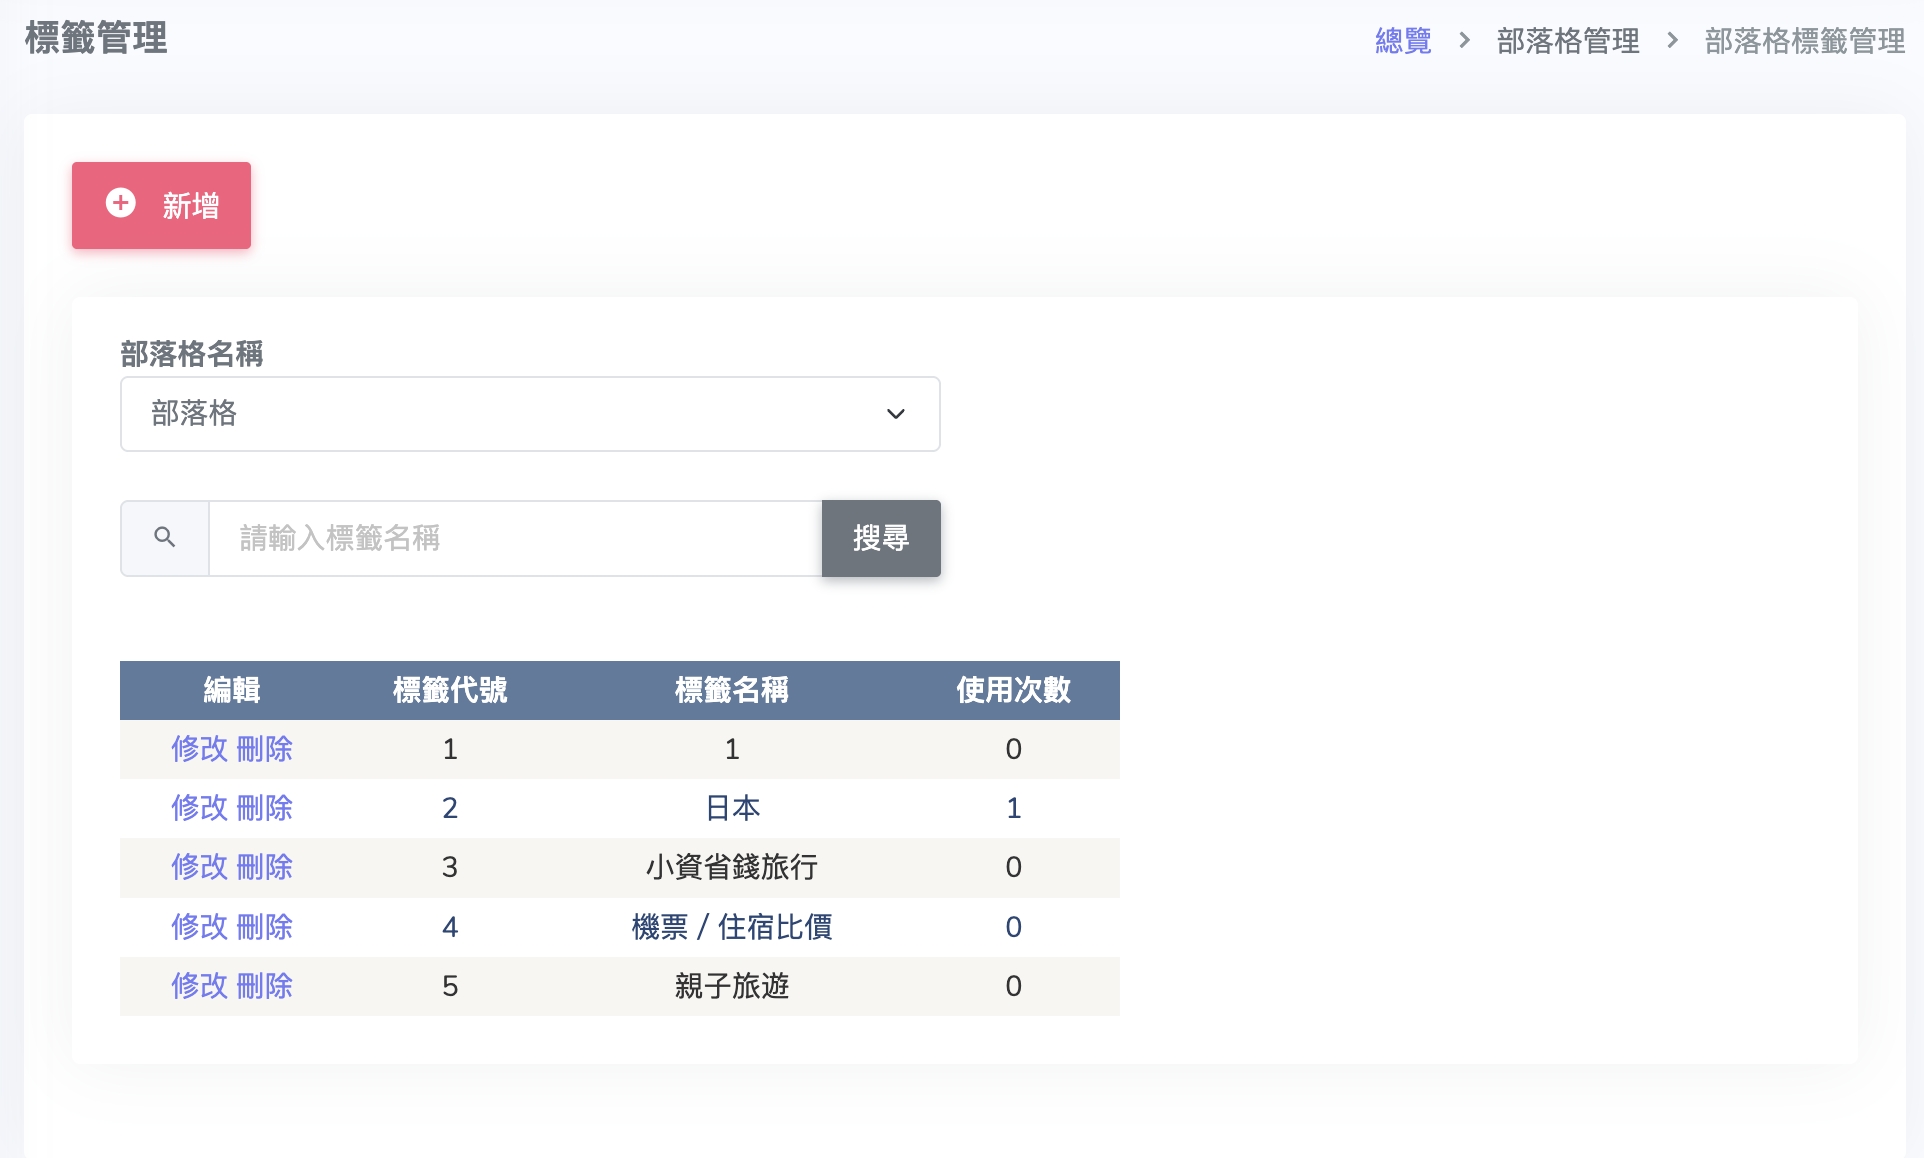Edit the 小資省錢旅行 tag
1924x1158 pixels.
point(200,867)
